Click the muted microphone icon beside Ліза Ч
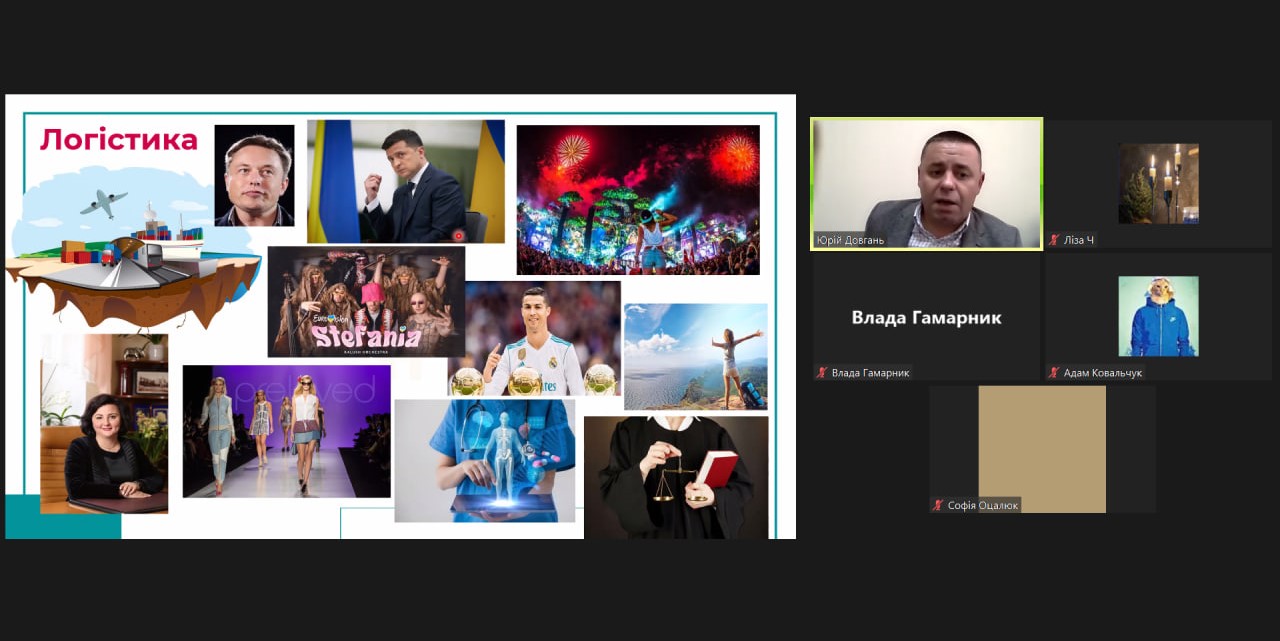The image size is (1280, 641). (1054, 240)
